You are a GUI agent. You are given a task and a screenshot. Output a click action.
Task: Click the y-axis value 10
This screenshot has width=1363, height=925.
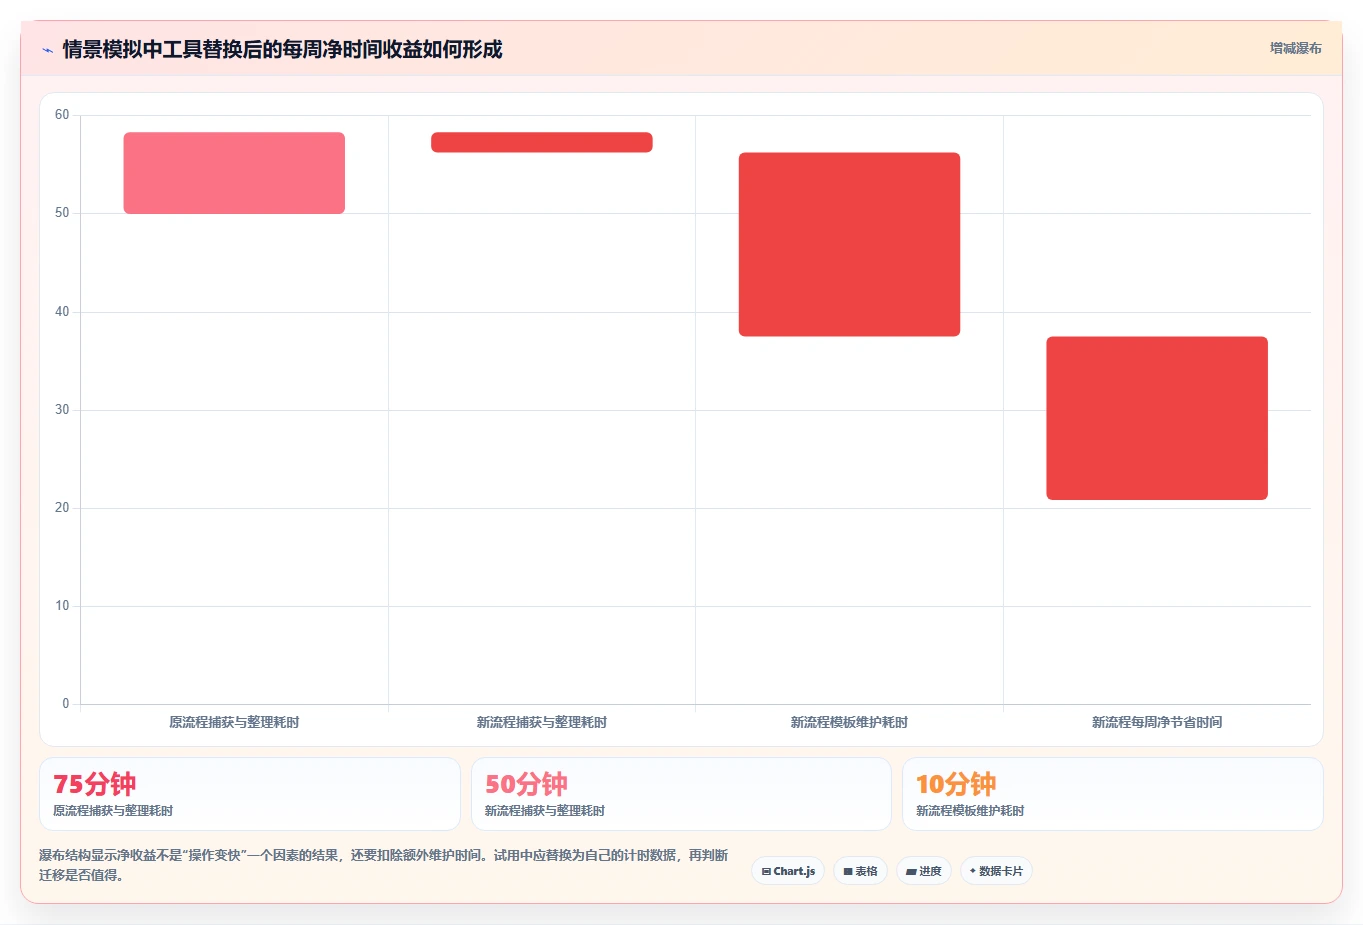62,606
